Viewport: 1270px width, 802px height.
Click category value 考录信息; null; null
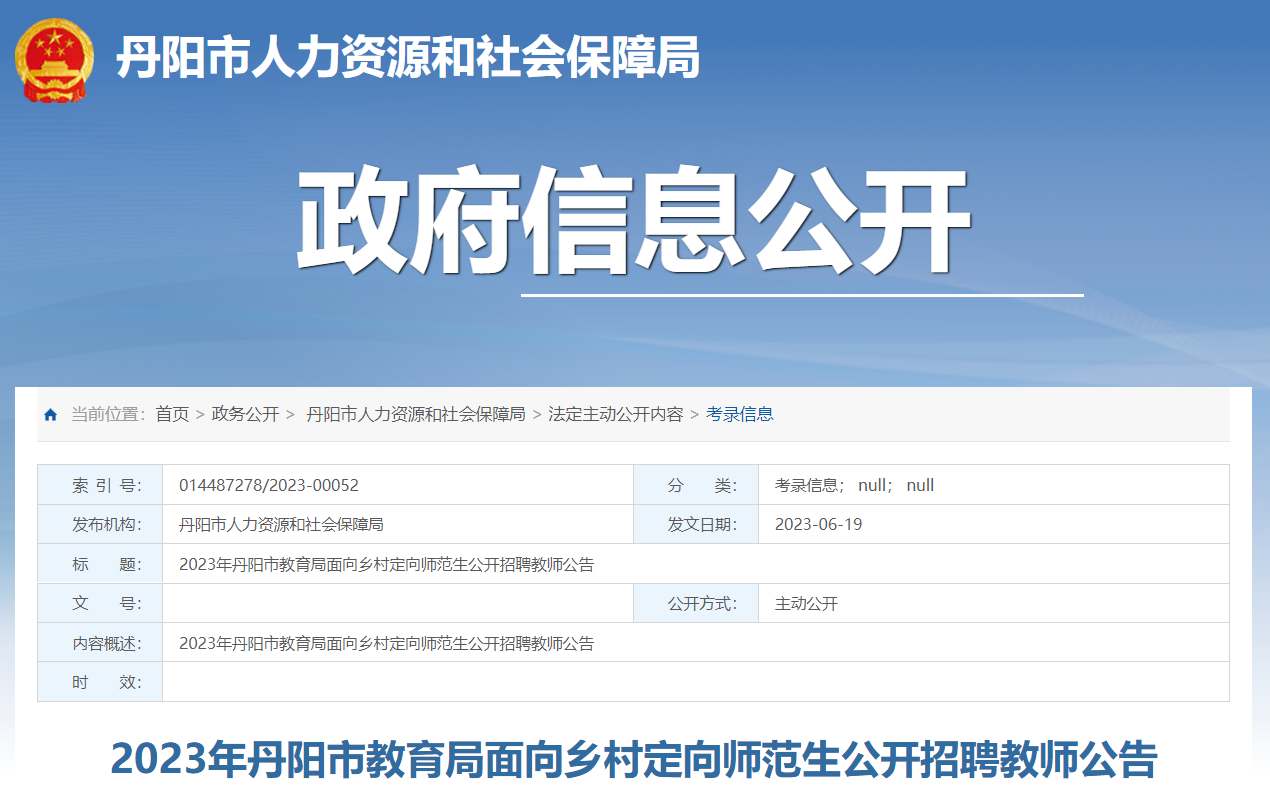pyautogui.click(x=855, y=485)
